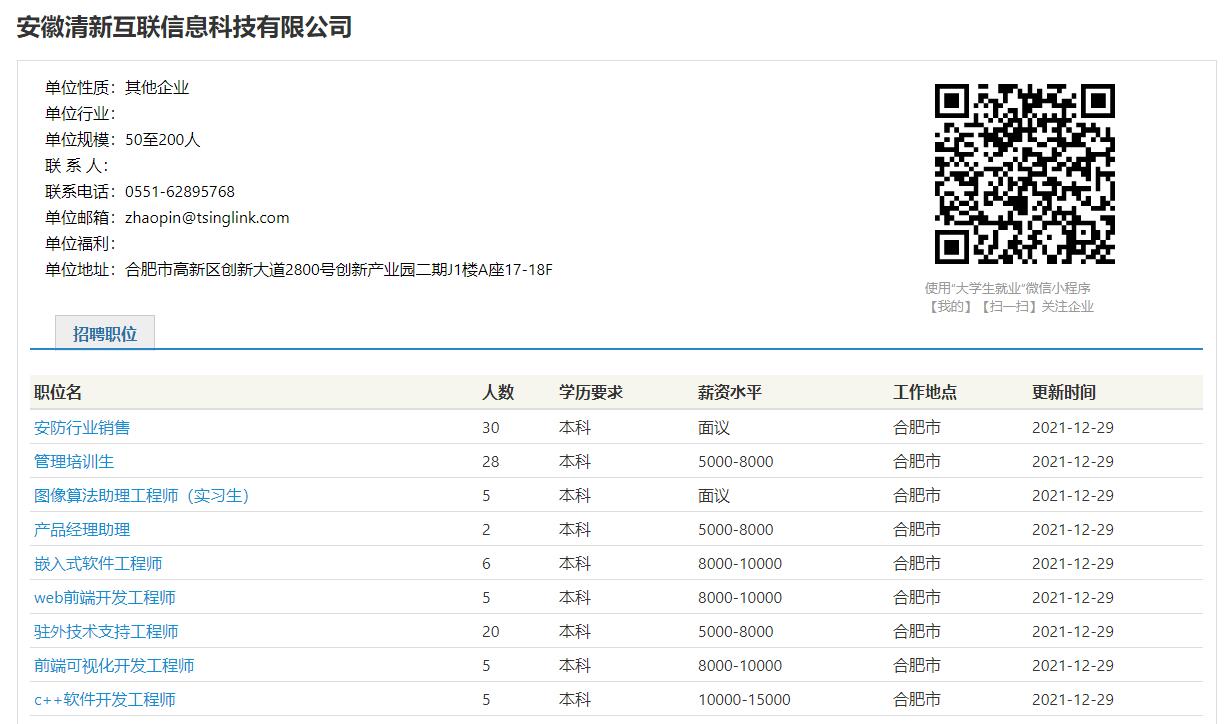Open the c++软件开发工程师 position

[x=105, y=700]
